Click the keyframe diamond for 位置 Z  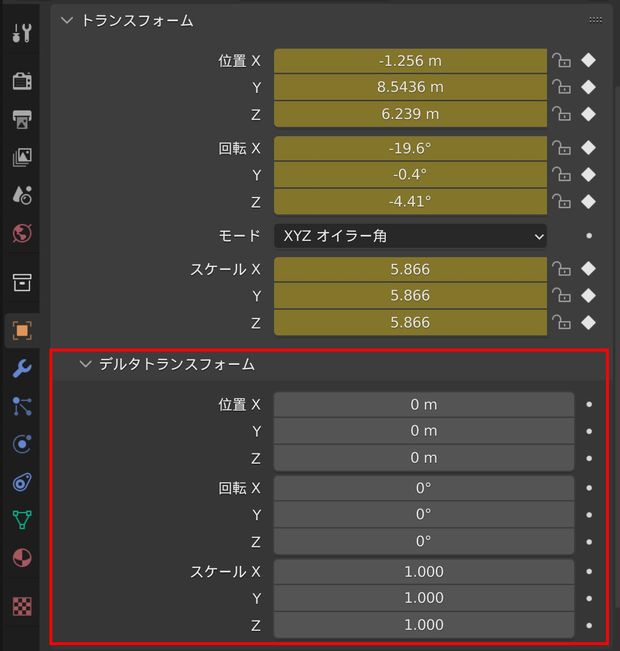[x=588, y=114]
